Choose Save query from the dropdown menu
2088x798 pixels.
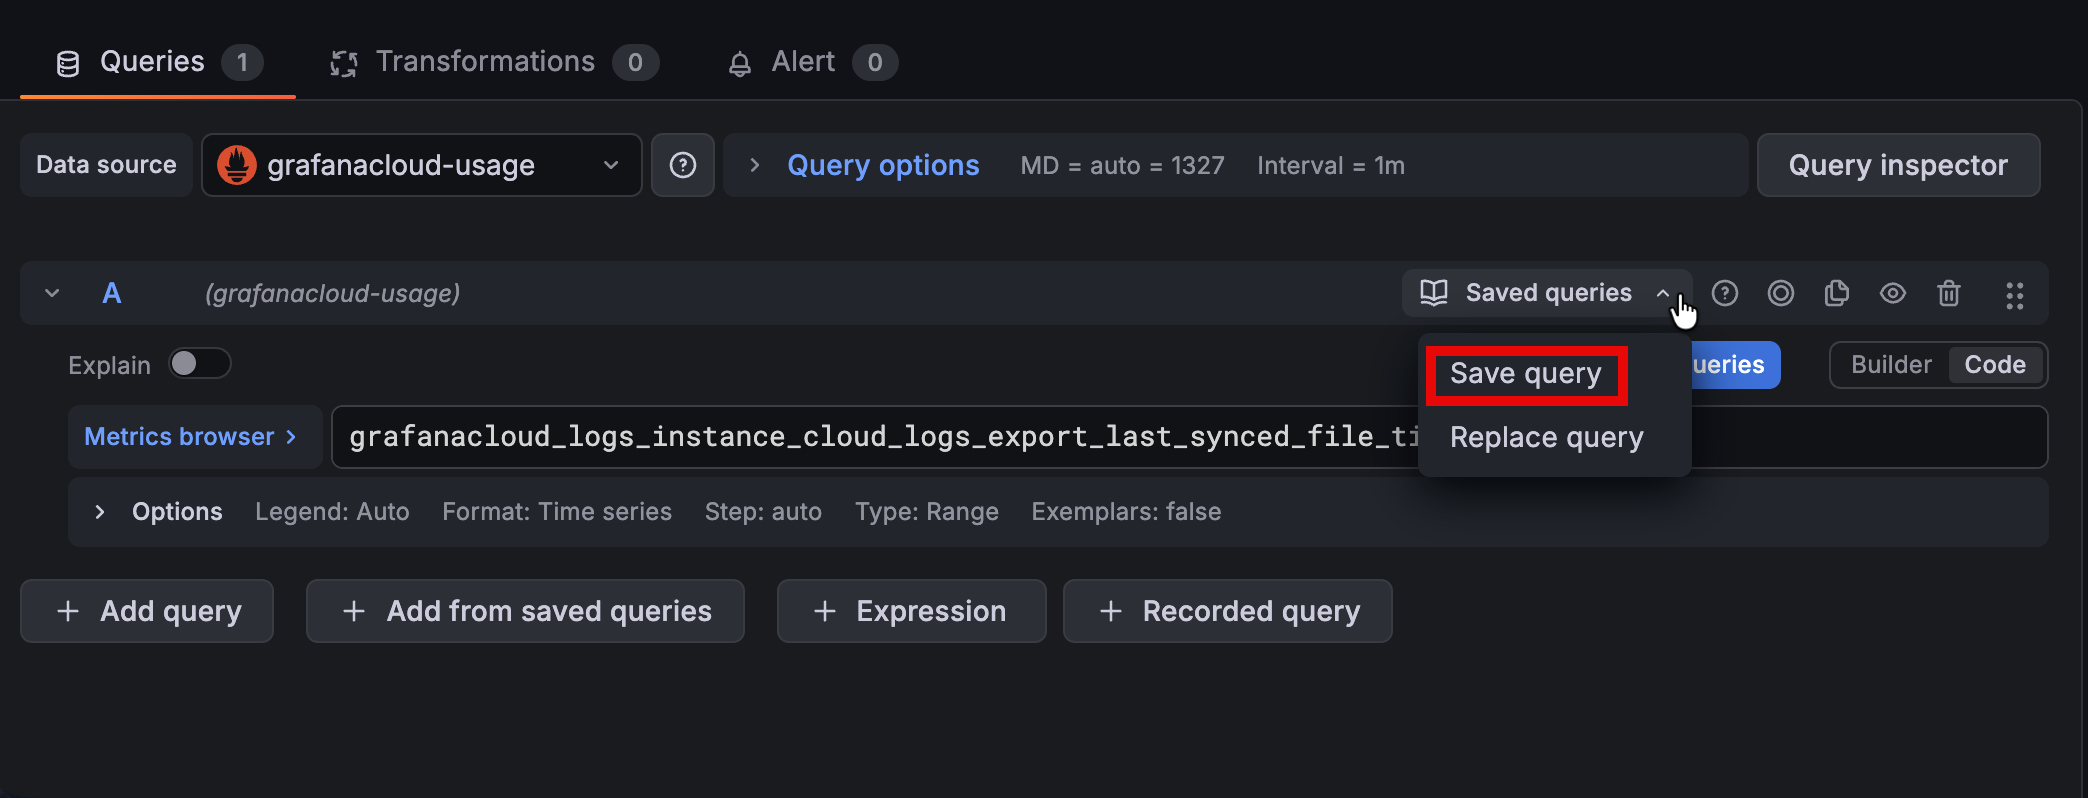click(x=1526, y=374)
